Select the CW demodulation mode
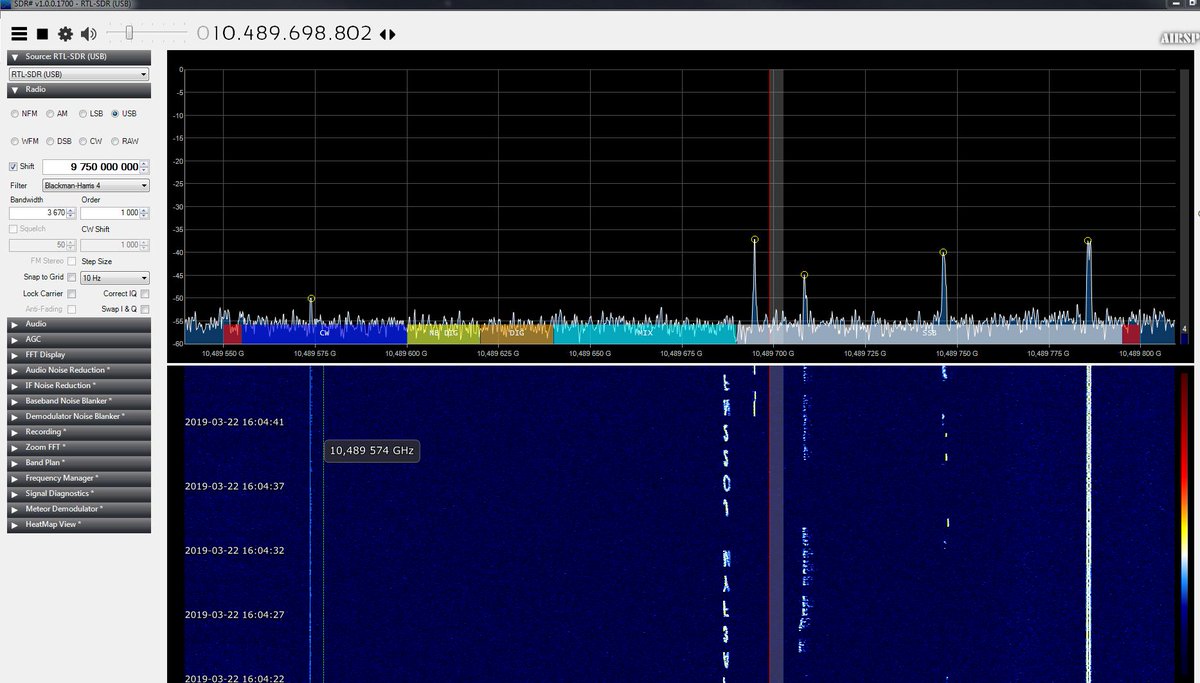The width and height of the screenshot is (1200, 683). coord(85,141)
